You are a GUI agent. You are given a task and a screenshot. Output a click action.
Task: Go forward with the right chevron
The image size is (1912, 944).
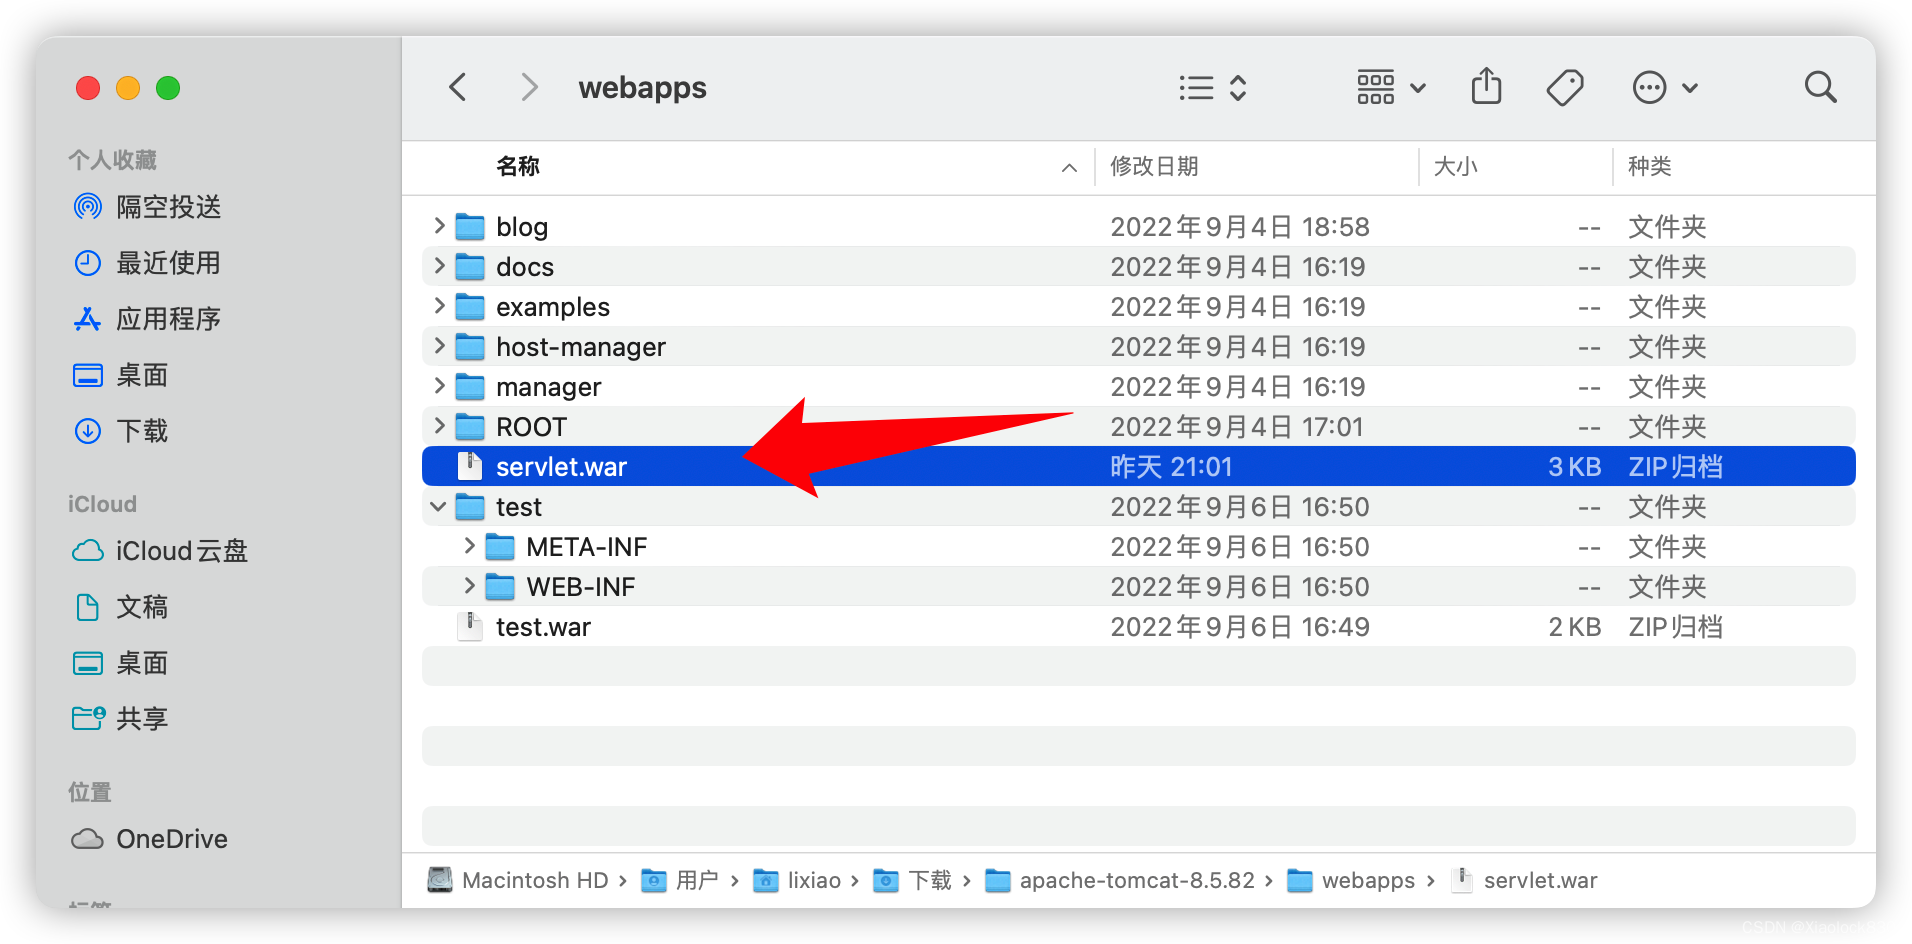[x=530, y=88]
